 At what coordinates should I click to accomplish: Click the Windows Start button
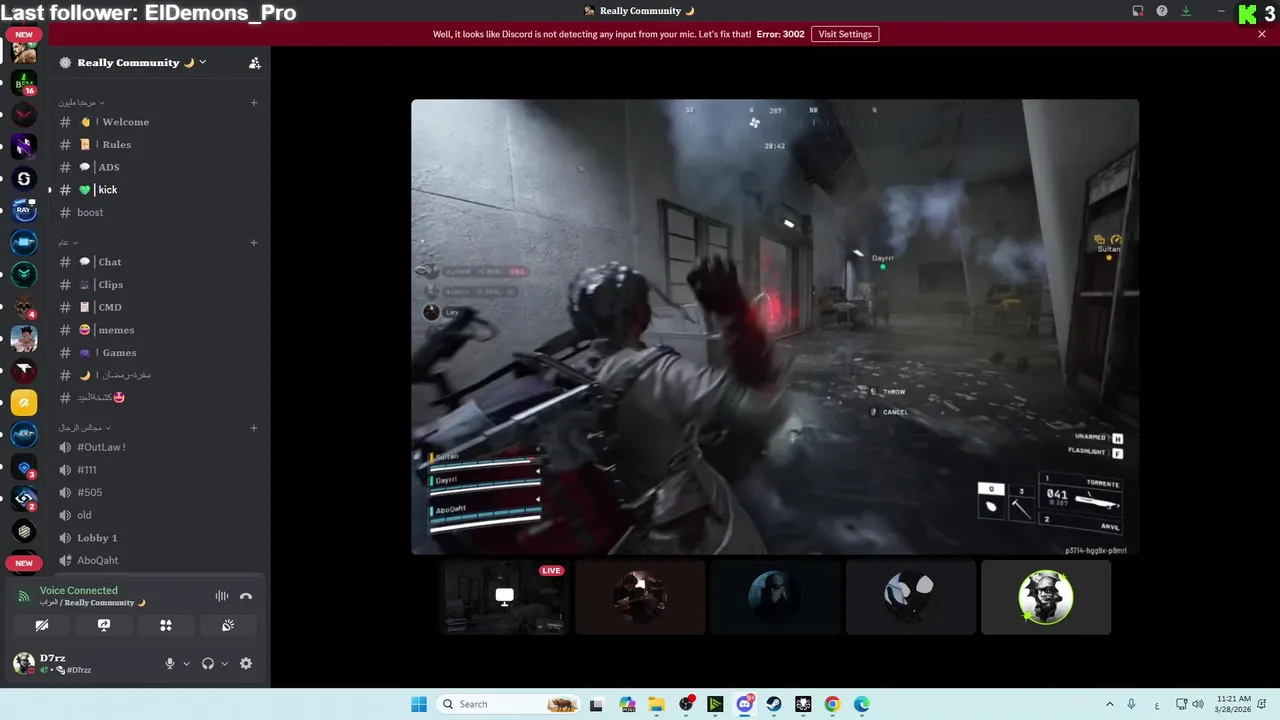point(418,704)
